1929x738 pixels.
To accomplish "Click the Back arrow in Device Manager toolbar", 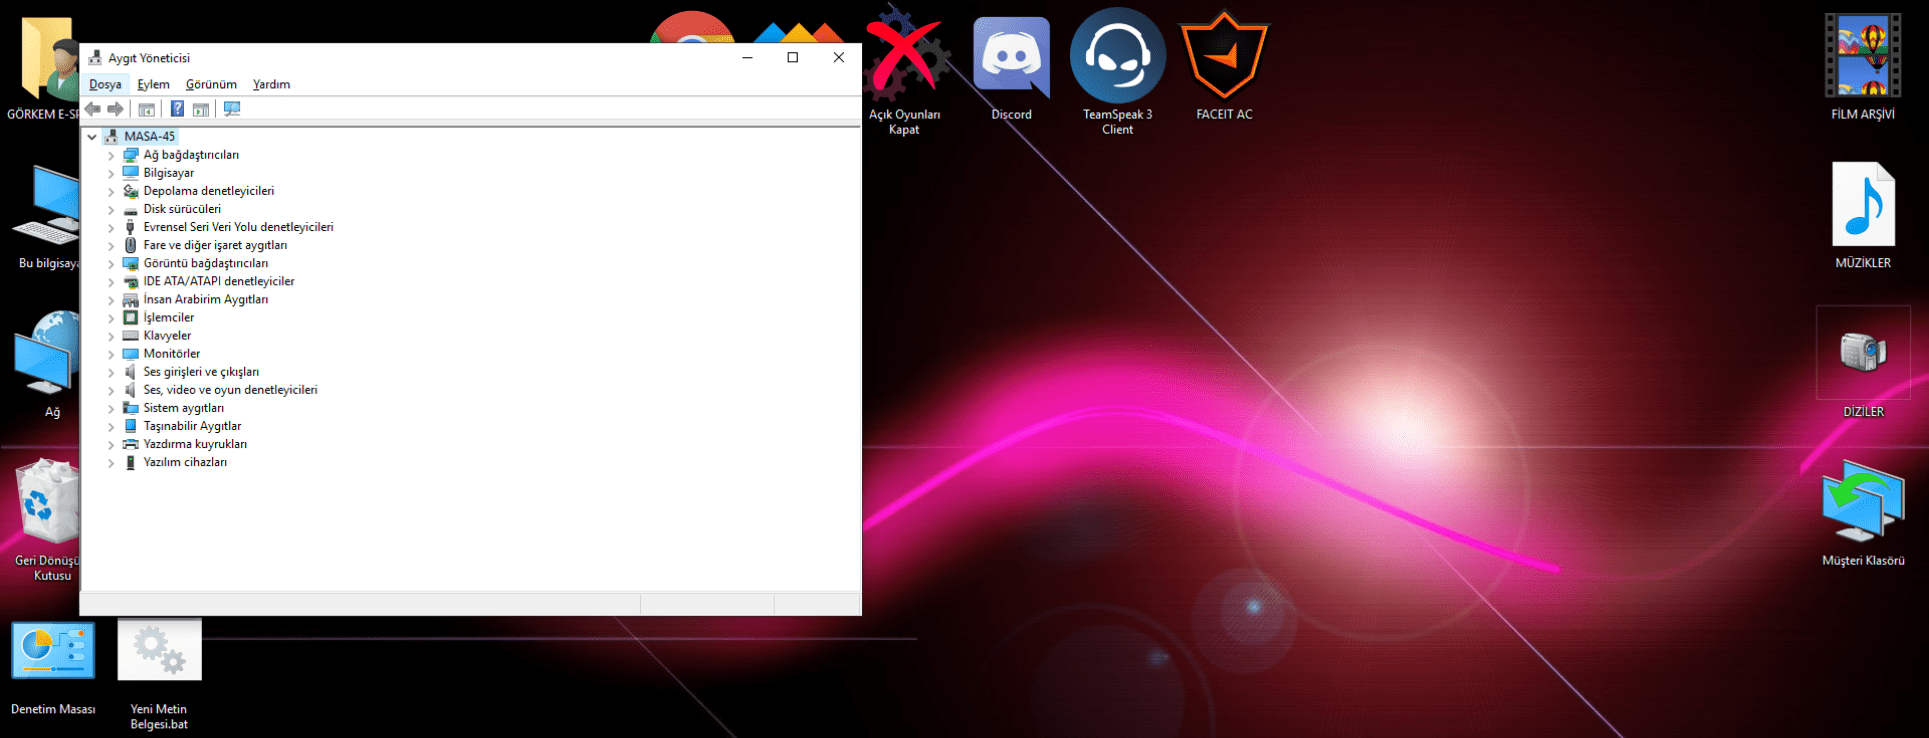I will (93, 109).
